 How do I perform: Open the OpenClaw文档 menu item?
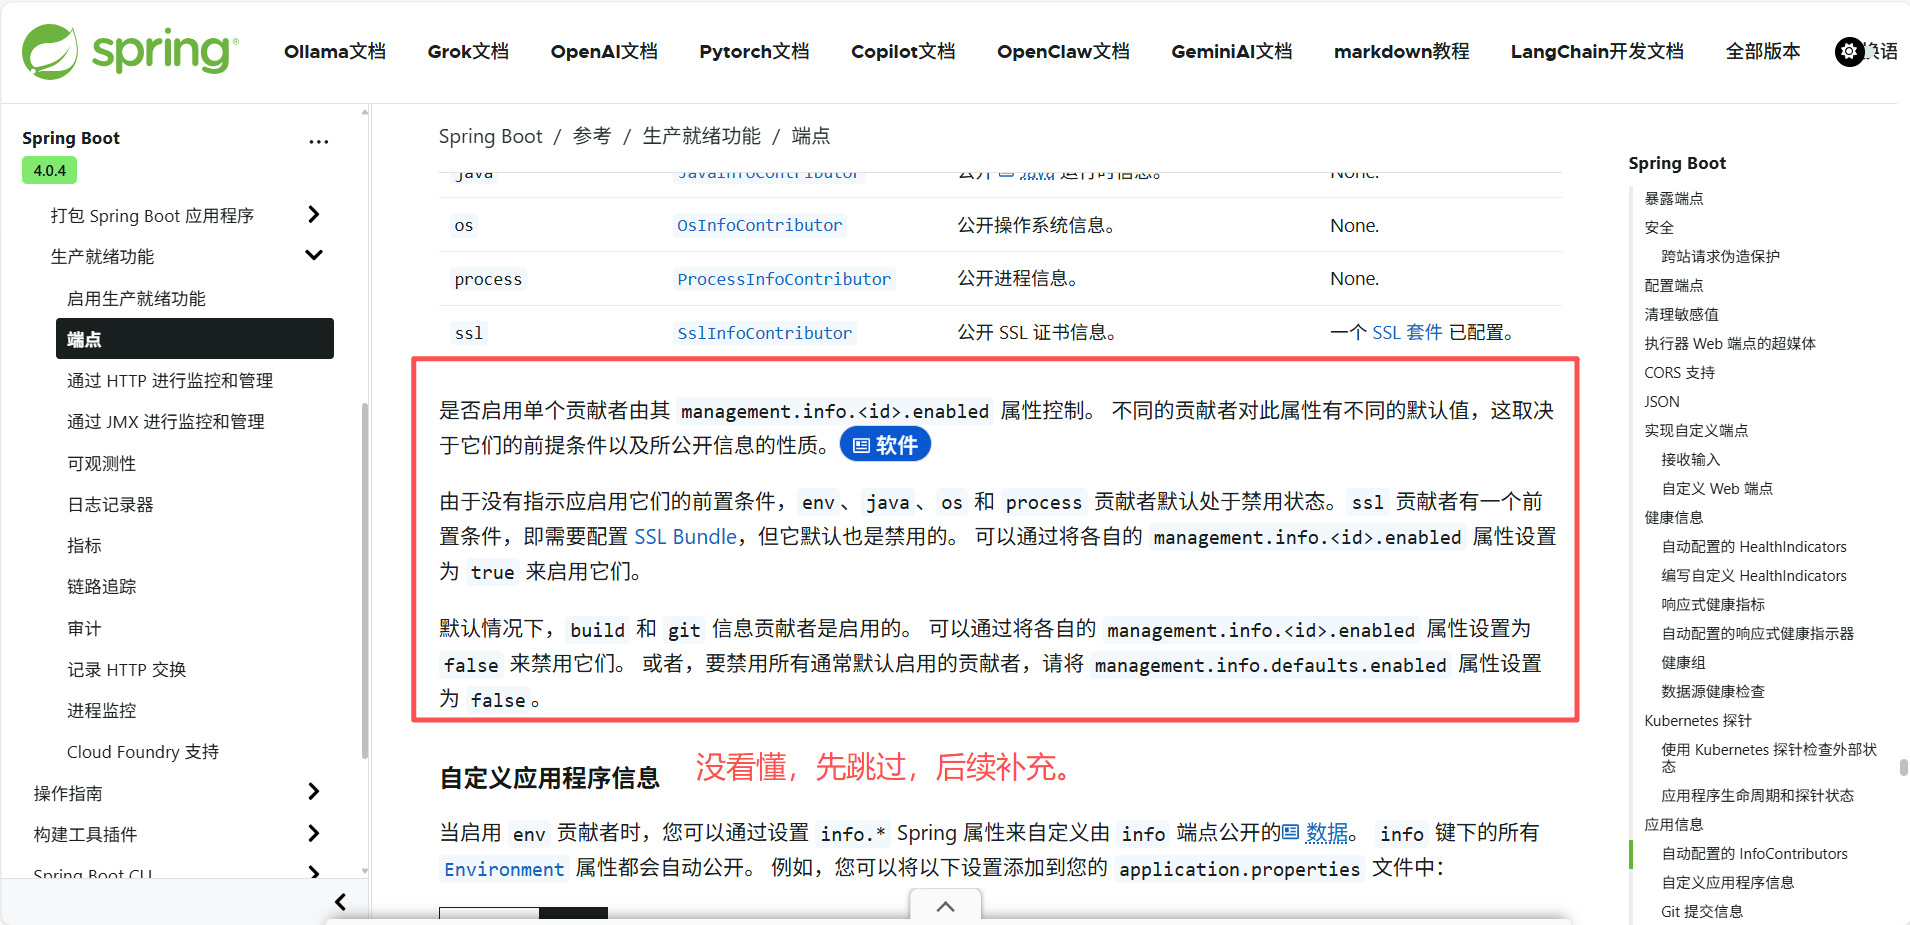[1063, 51]
